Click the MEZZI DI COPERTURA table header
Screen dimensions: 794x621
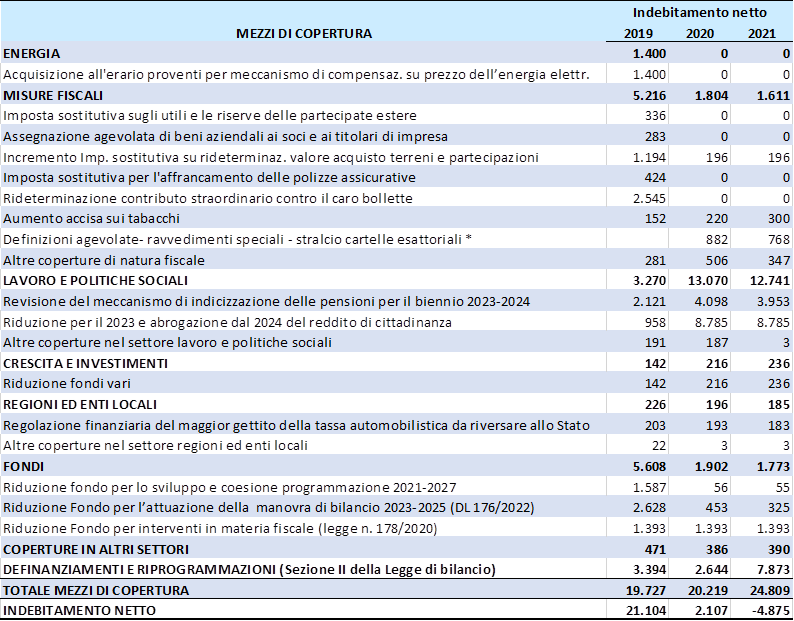(303, 33)
